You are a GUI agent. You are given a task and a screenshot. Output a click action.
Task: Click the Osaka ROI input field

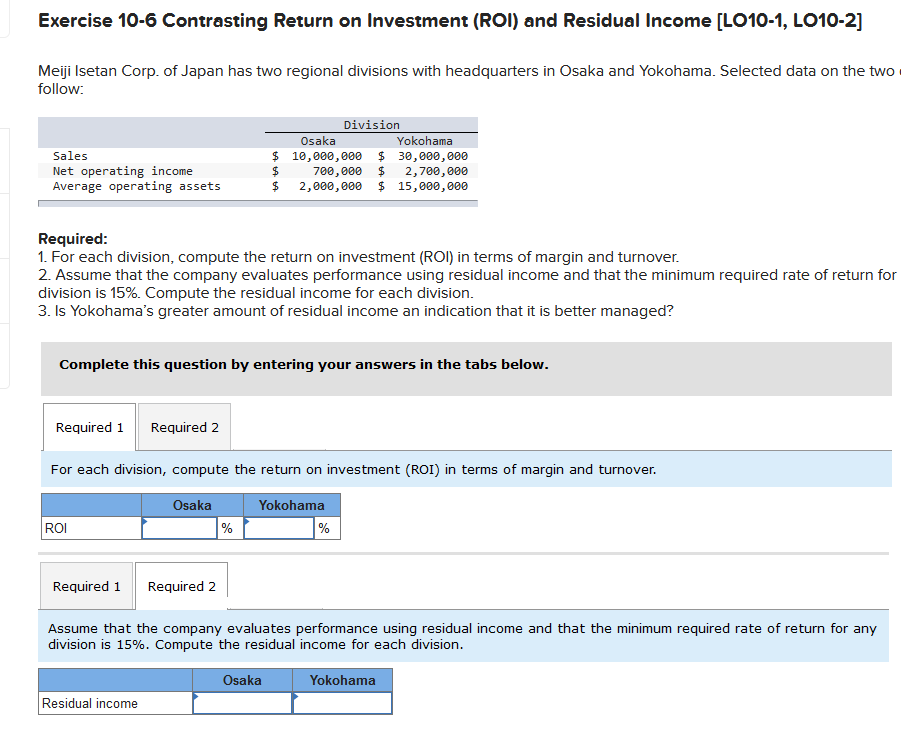179,528
